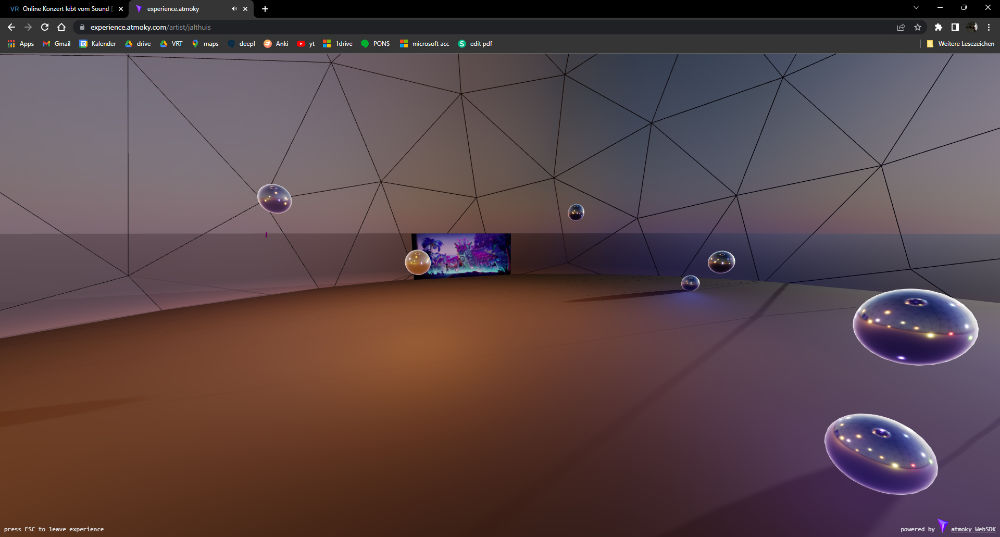Bookmark this page with the star icon
The width and height of the screenshot is (1000, 537).
click(x=918, y=27)
